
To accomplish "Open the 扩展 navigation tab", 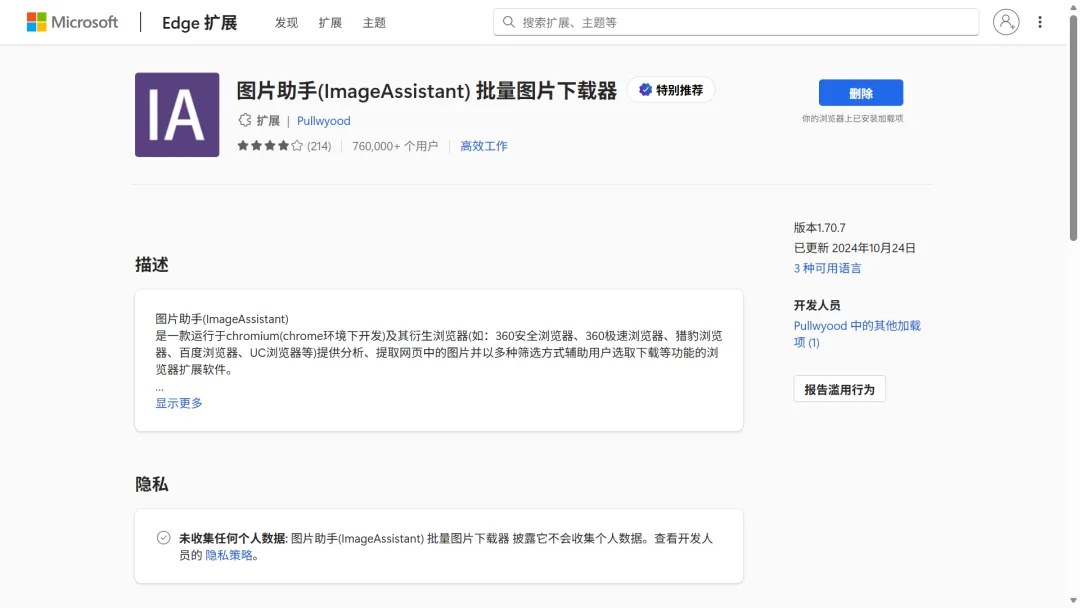I will click(330, 23).
